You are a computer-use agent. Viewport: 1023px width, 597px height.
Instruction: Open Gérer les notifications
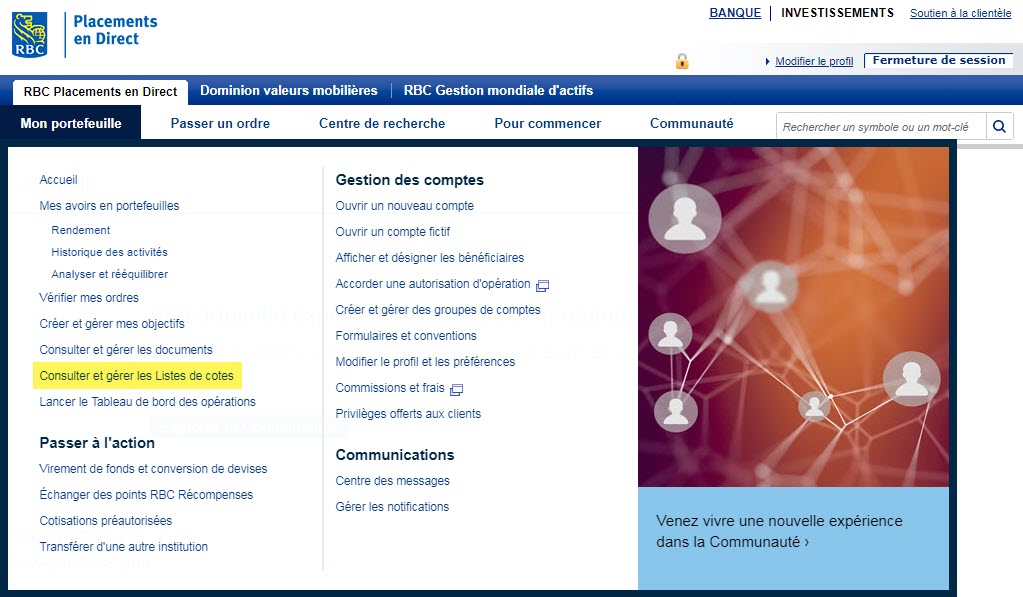[392, 508]
